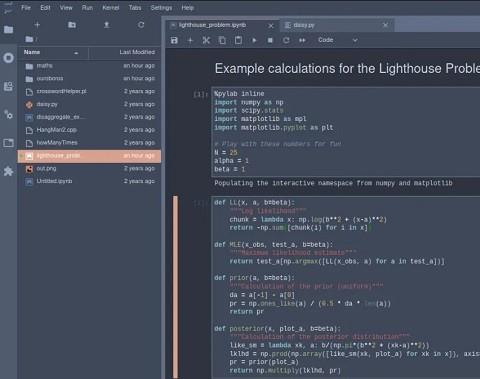Restart kernel and run all cells
Viewport: 480px width, 379px height.
(x=302, y=40)
